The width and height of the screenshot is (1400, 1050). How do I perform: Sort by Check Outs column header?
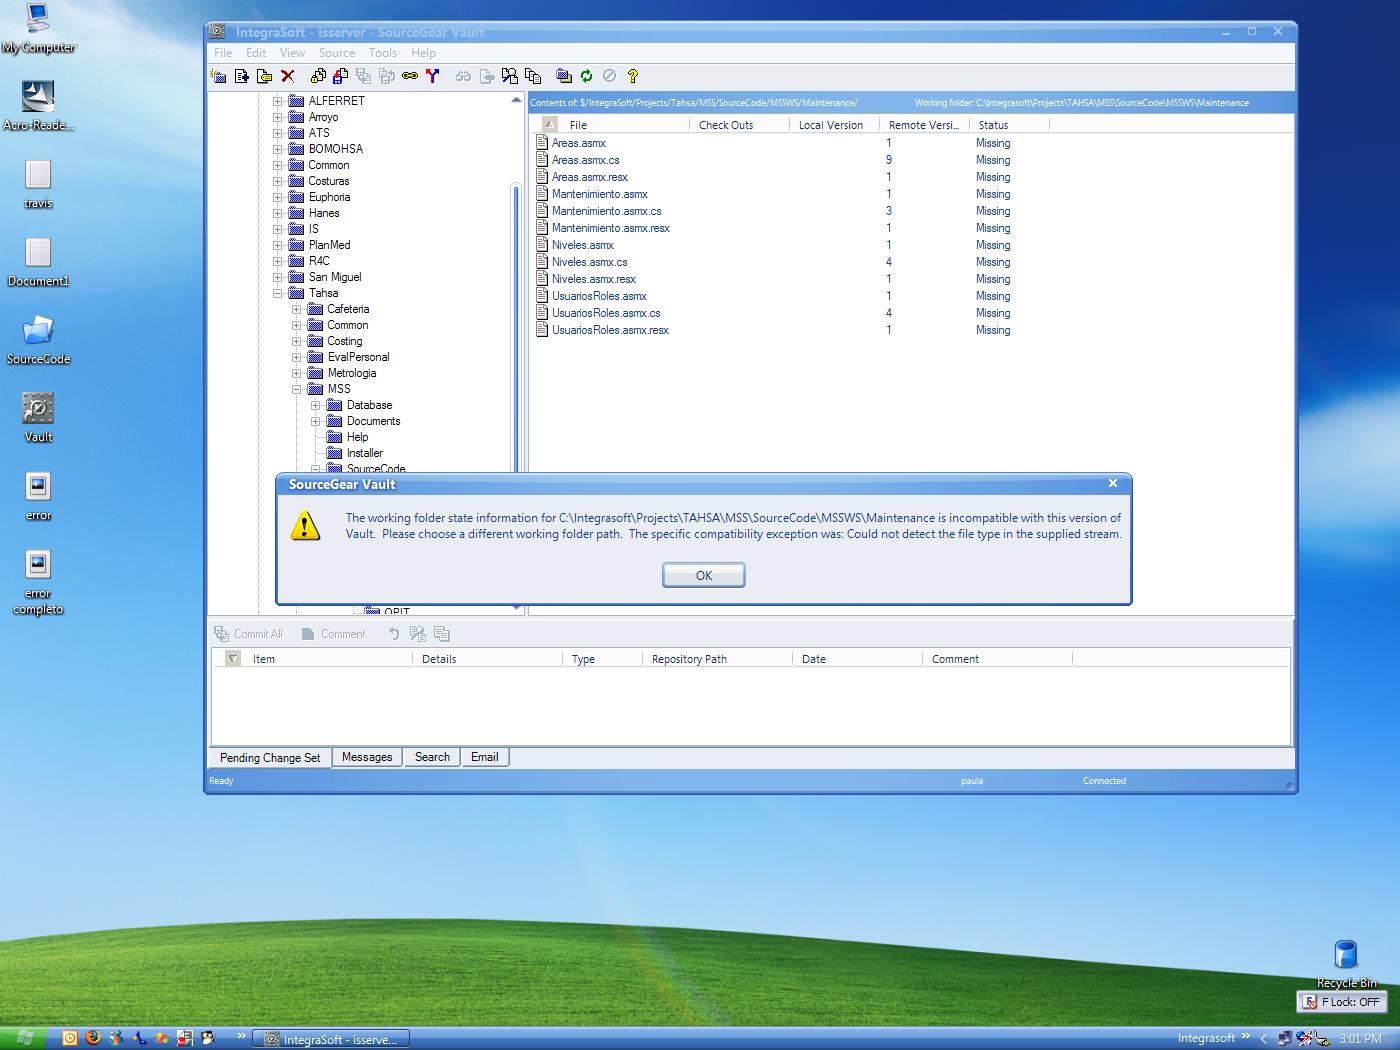point(739,125)
